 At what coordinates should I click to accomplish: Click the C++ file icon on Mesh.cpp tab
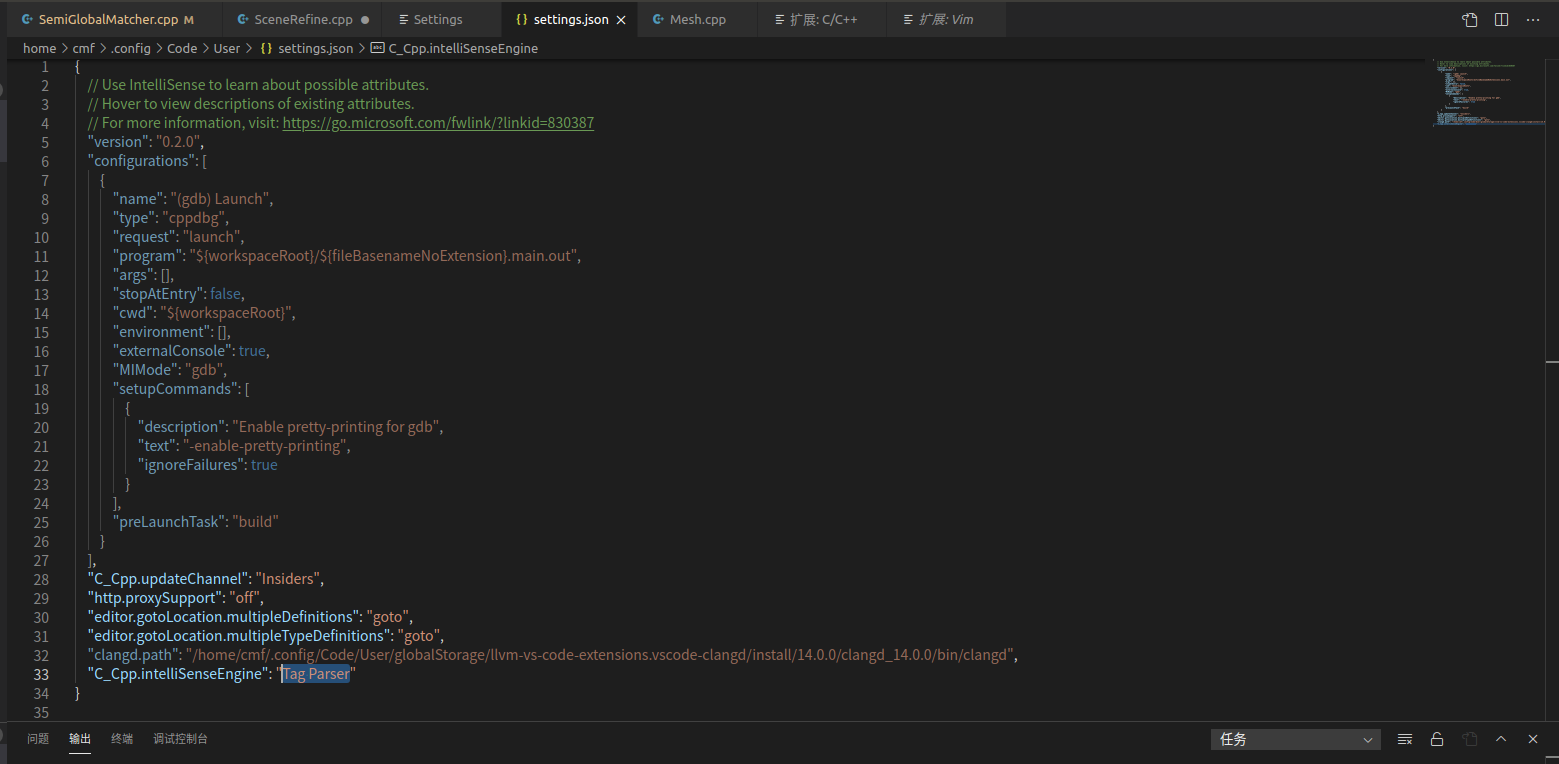click(658, 20)
